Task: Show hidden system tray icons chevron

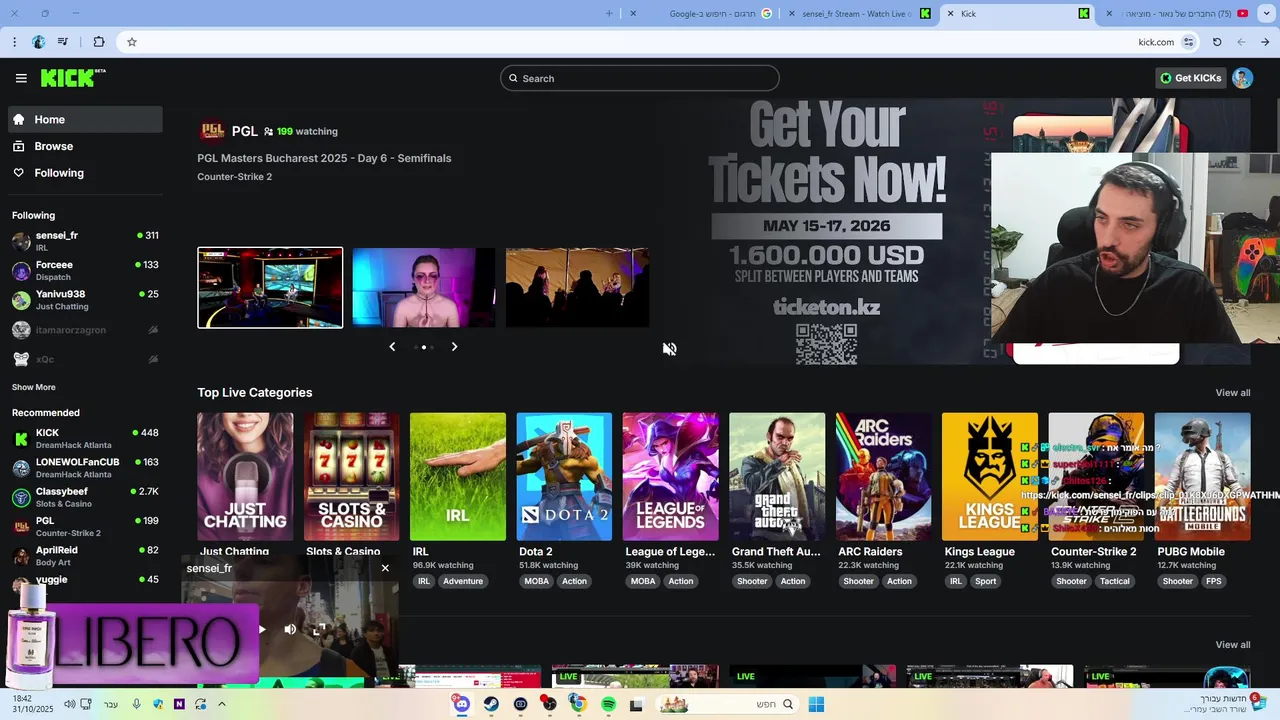Action: 221,704
